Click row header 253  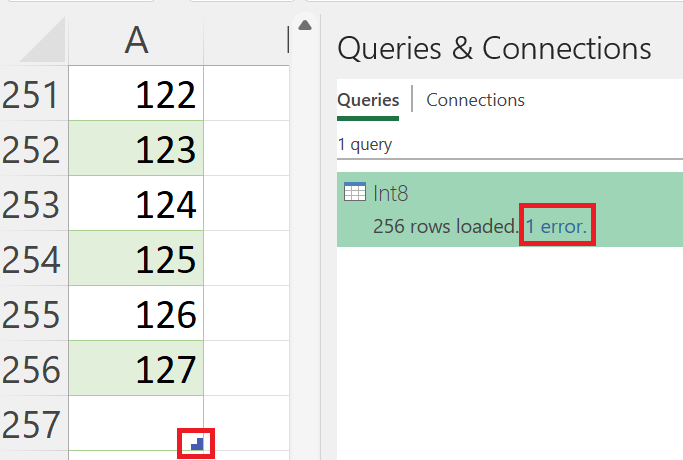click(x=34, y=205)
